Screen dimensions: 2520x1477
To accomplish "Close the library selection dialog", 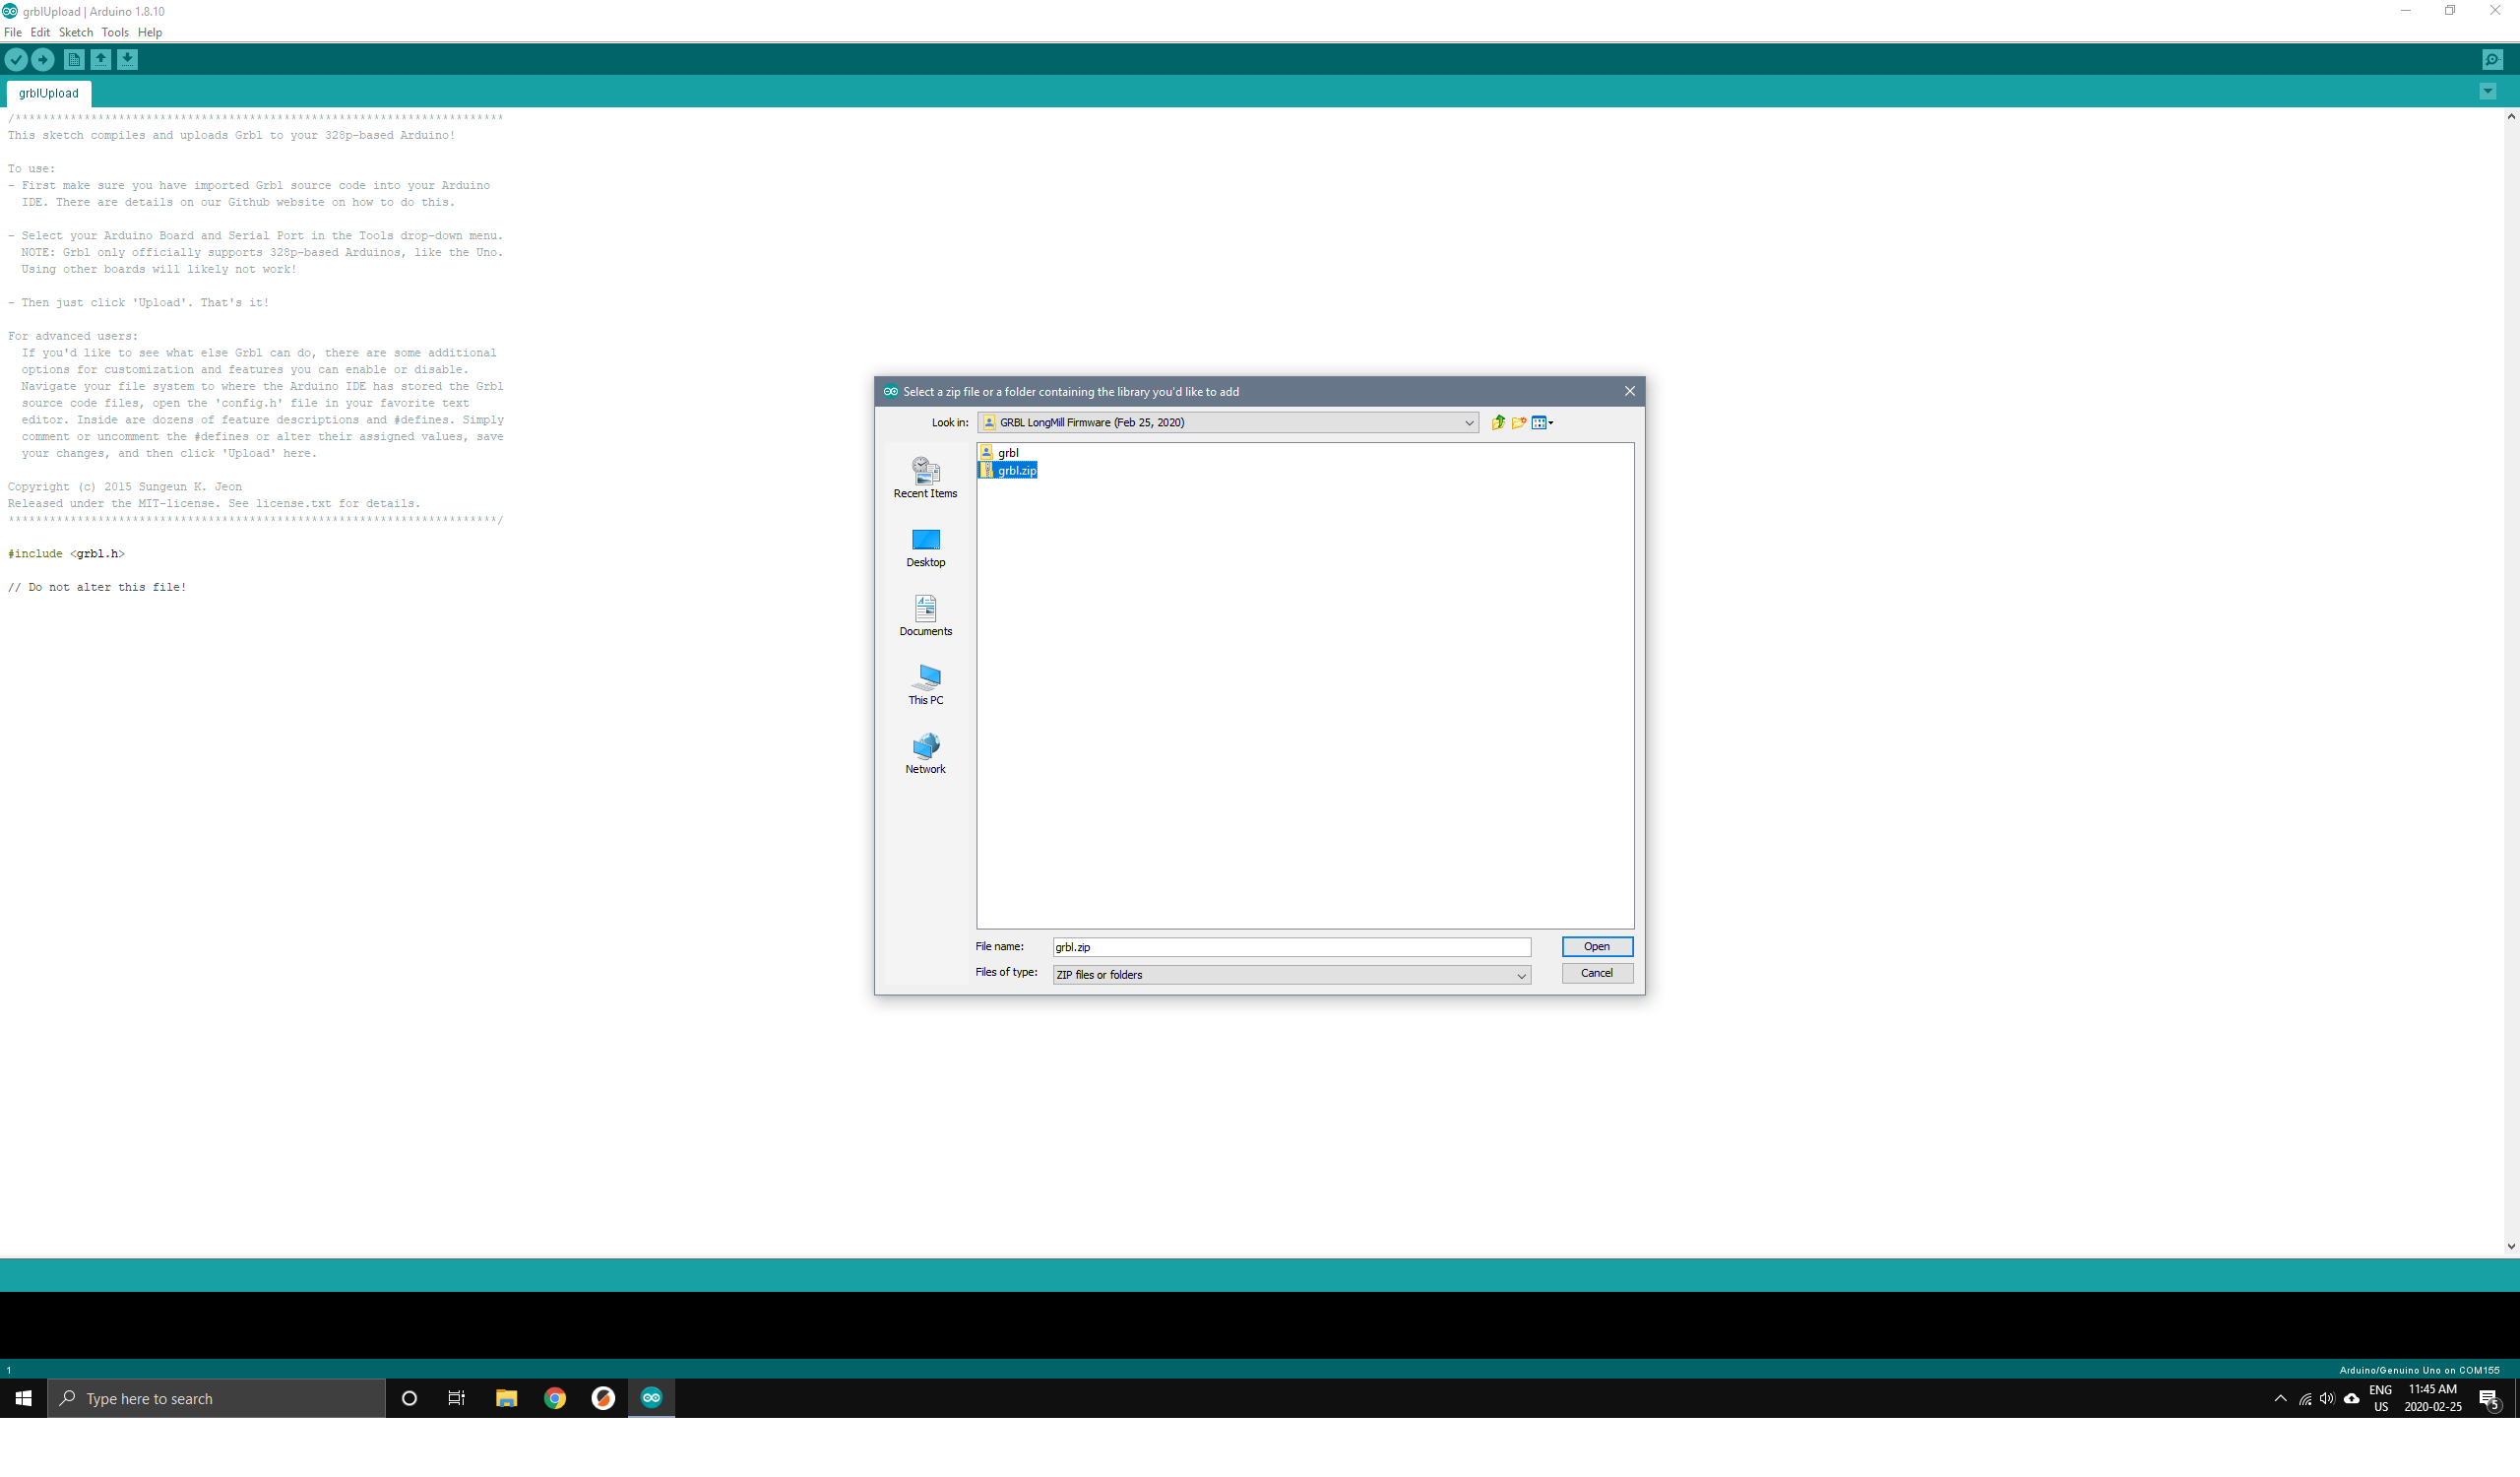I will click(x=1630, y=391).
